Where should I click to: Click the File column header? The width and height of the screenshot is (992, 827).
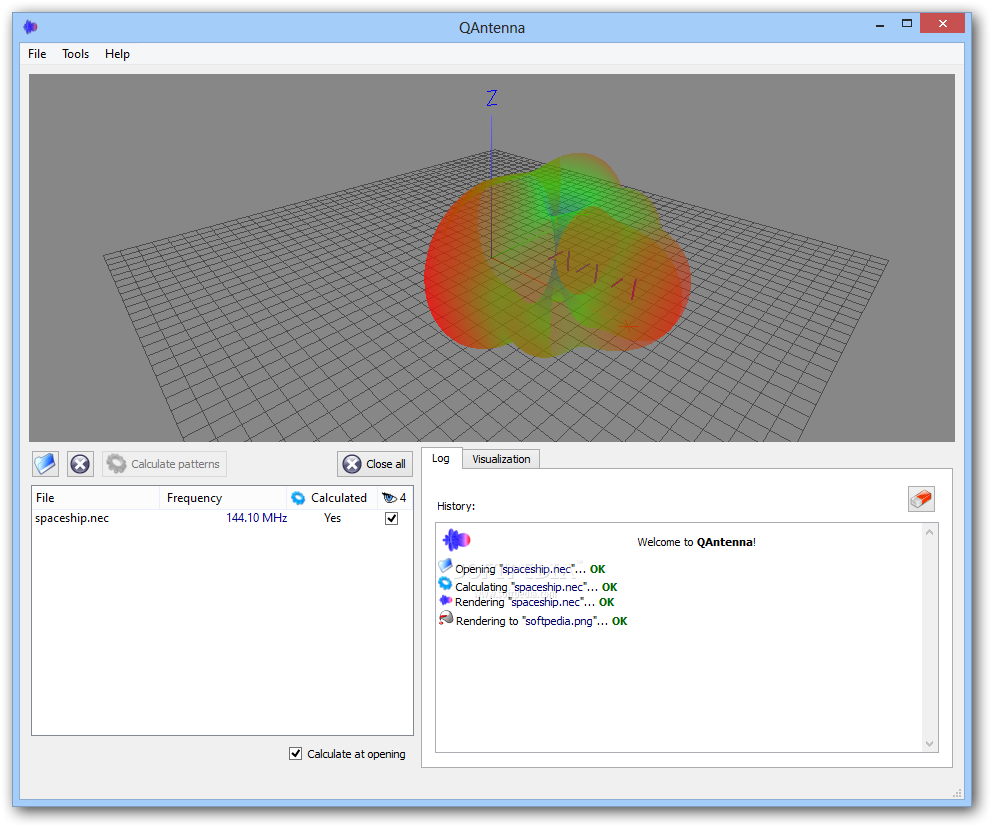96,498
